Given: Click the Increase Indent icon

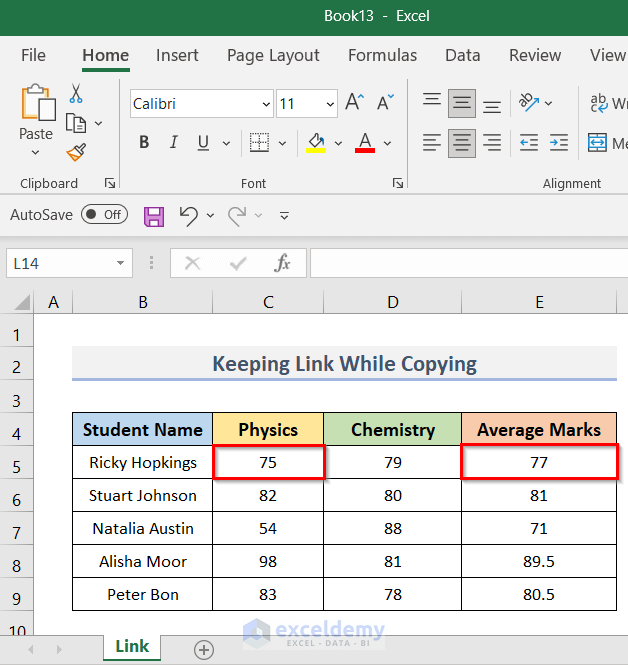Looking at the screenshot, I should pyautogui.click(x=557, y=143).
